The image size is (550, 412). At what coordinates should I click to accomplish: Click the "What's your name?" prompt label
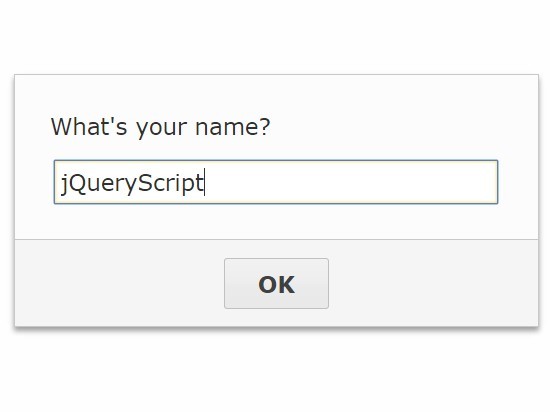pos(161,128)
